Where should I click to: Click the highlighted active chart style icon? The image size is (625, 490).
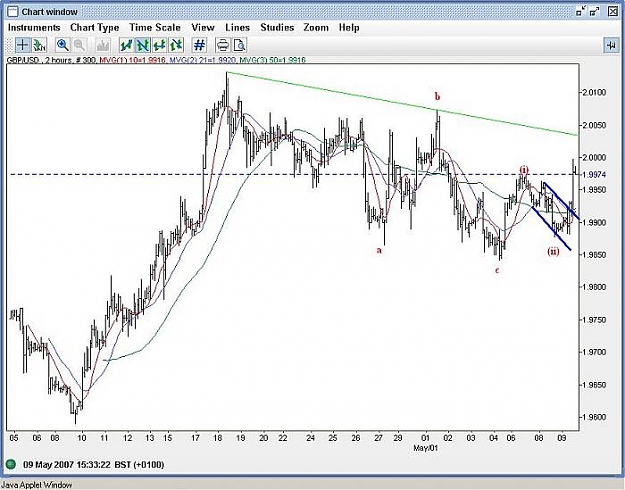point(143,45)
